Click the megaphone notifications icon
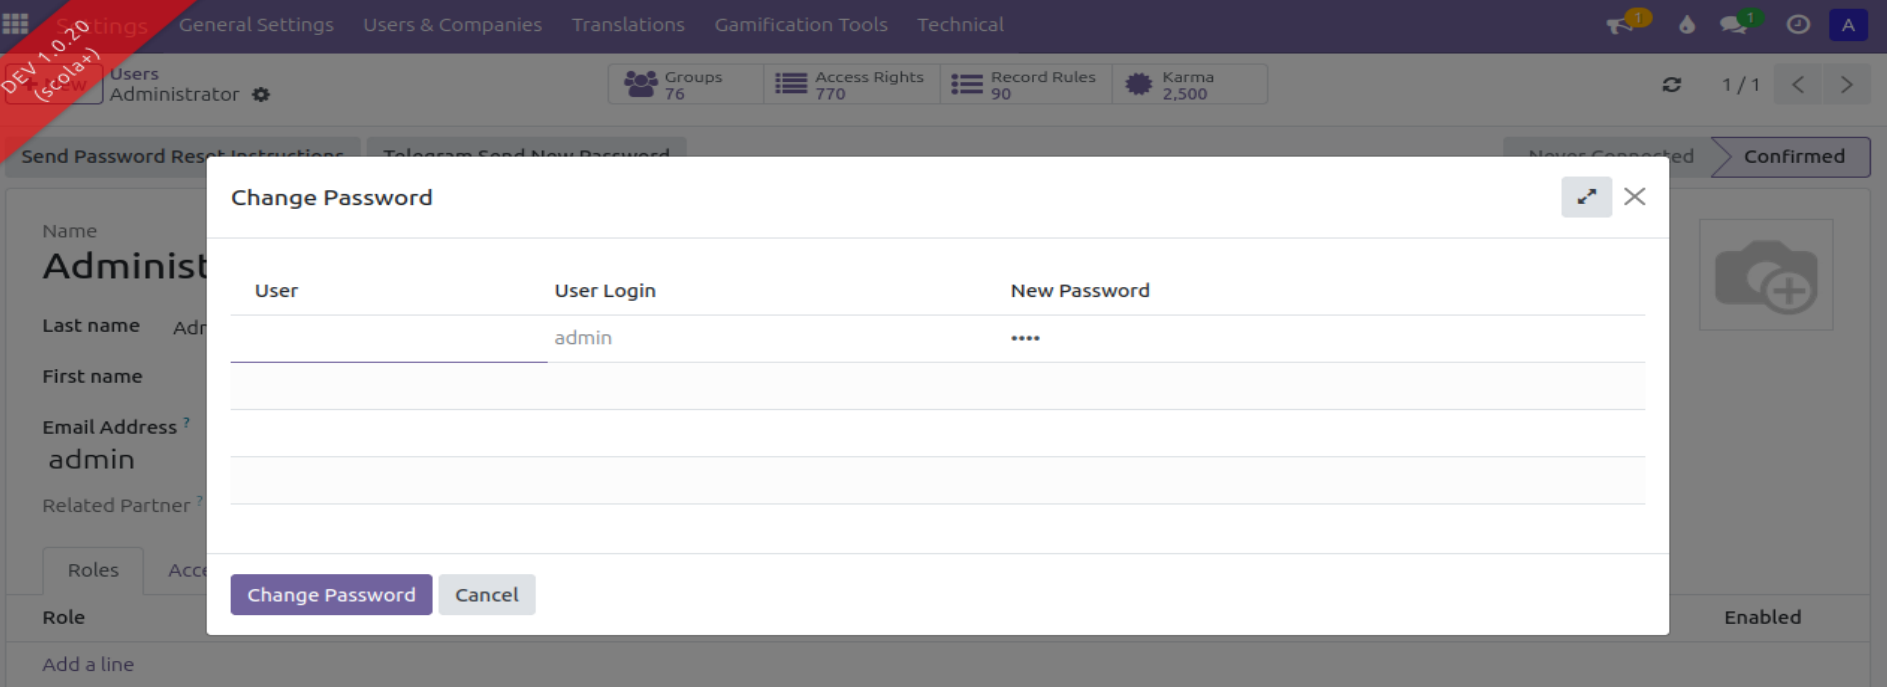The image size is (1887, 687). tap(1620, 25)
